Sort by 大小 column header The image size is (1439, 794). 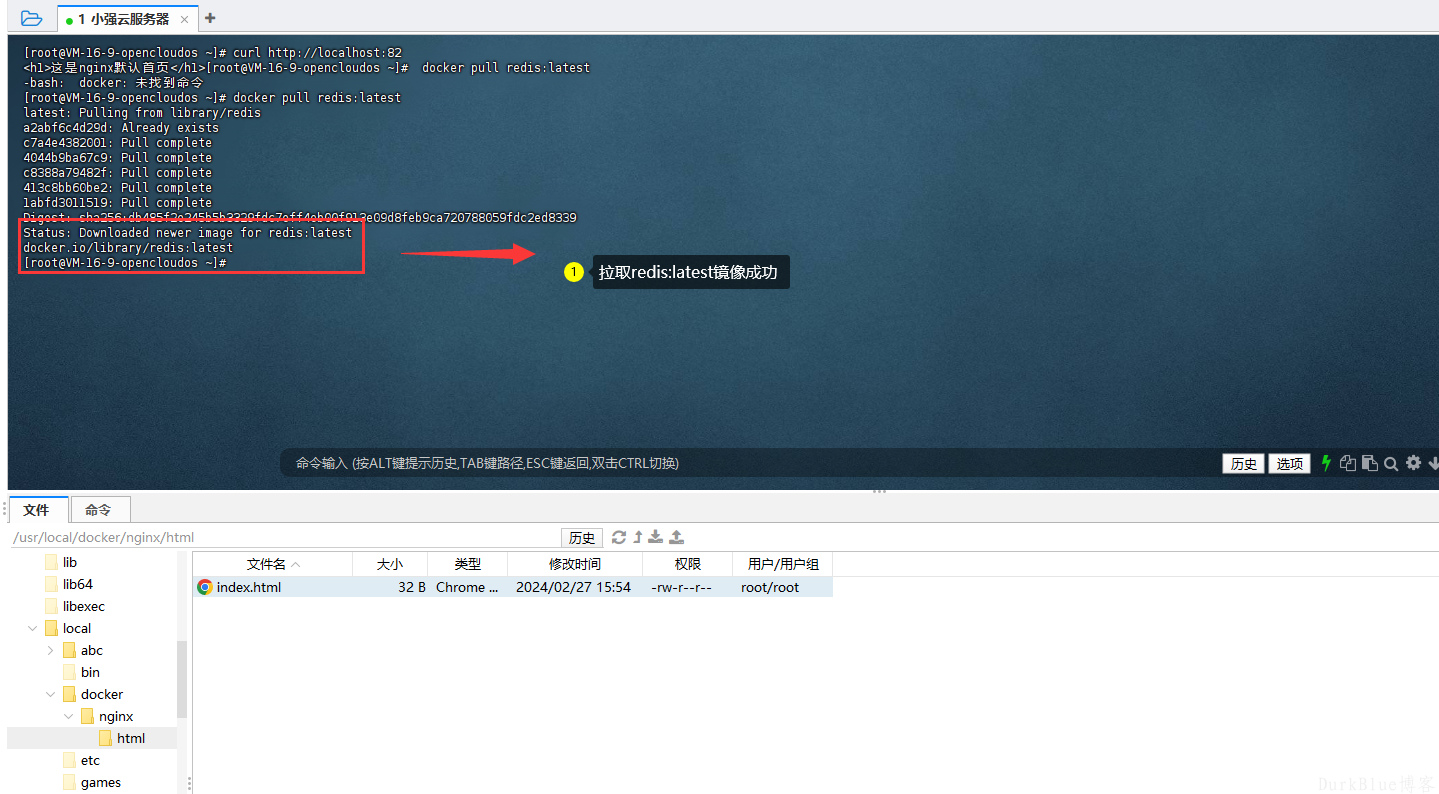click(390, 565)
